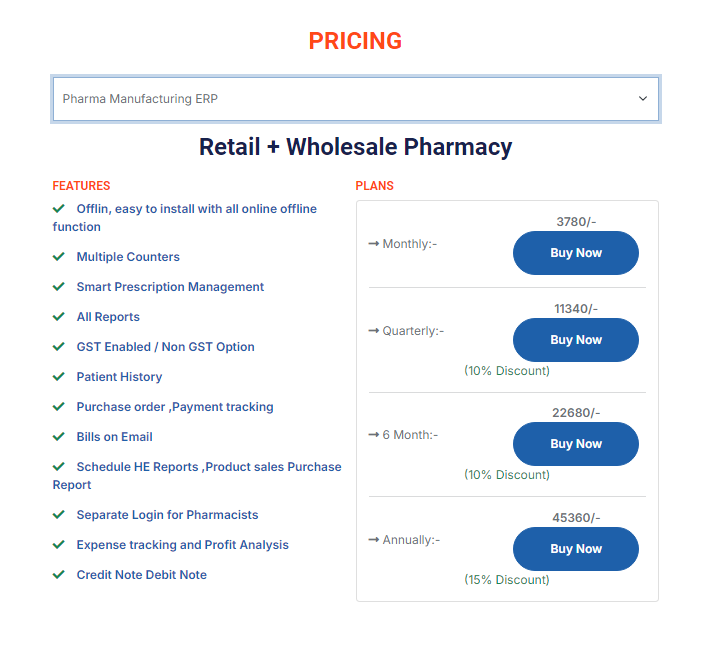Click the checkmark icon beside All Reports

[59, 317]
